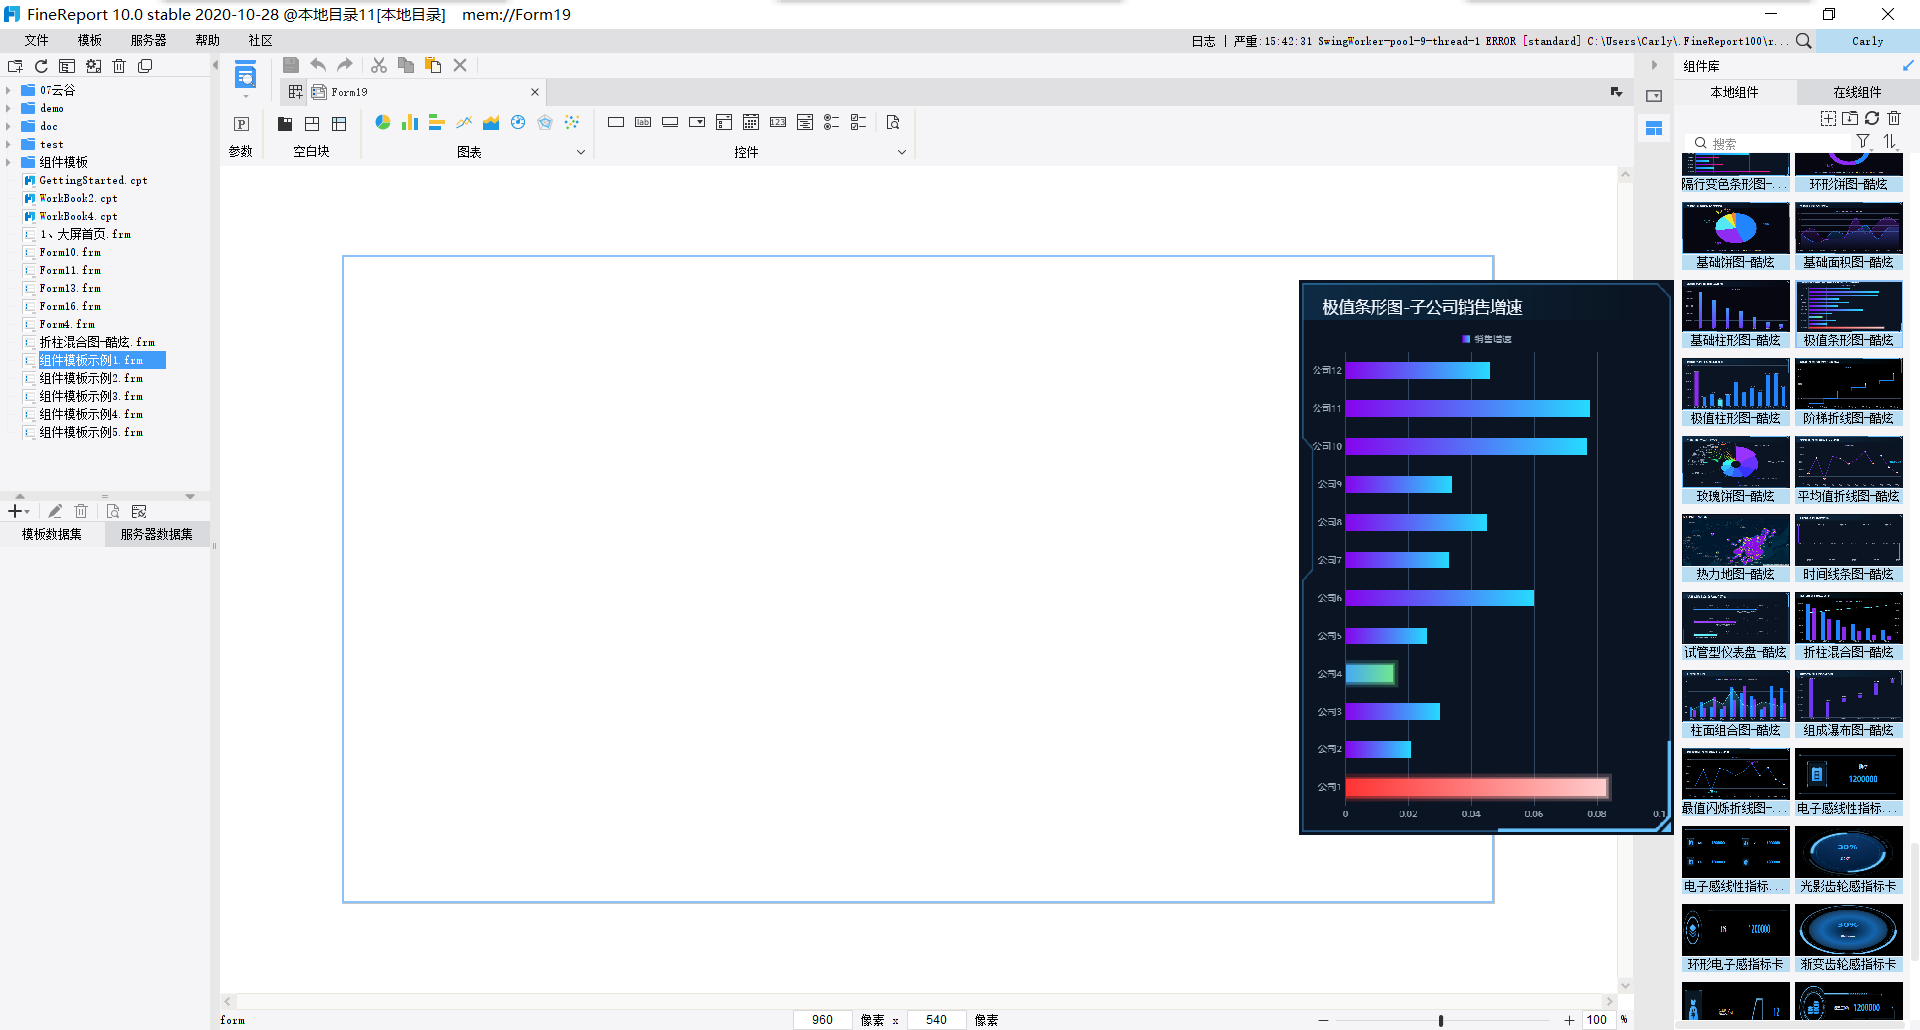Screen dimensions: 1920x1030
Task: Click the filter funnel icon in the component library
Action: [1863, 142]
